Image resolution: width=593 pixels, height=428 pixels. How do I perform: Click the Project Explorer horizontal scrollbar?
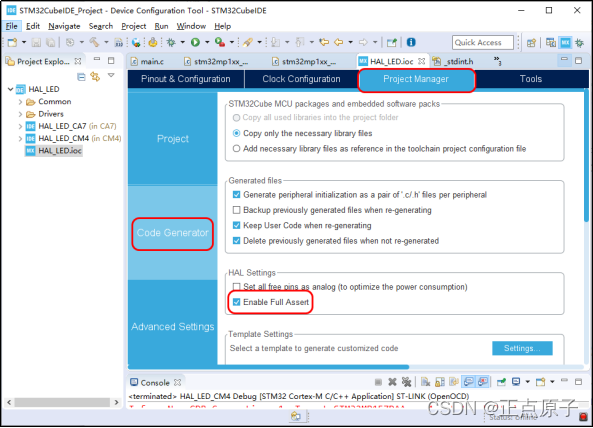[x=62, y=402]
